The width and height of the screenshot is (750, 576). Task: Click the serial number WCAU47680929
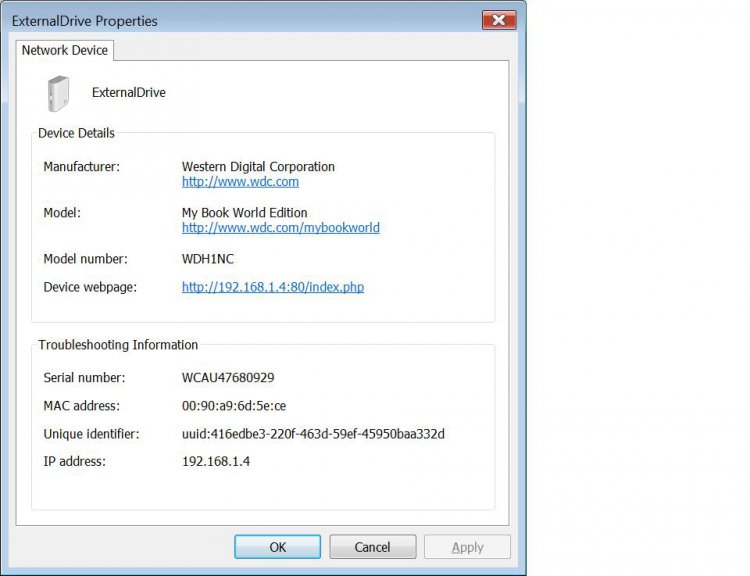point(228,377)
